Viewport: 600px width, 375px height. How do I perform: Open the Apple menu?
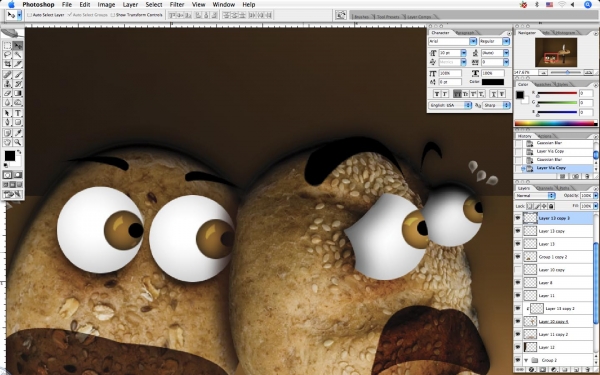[11, 5]
